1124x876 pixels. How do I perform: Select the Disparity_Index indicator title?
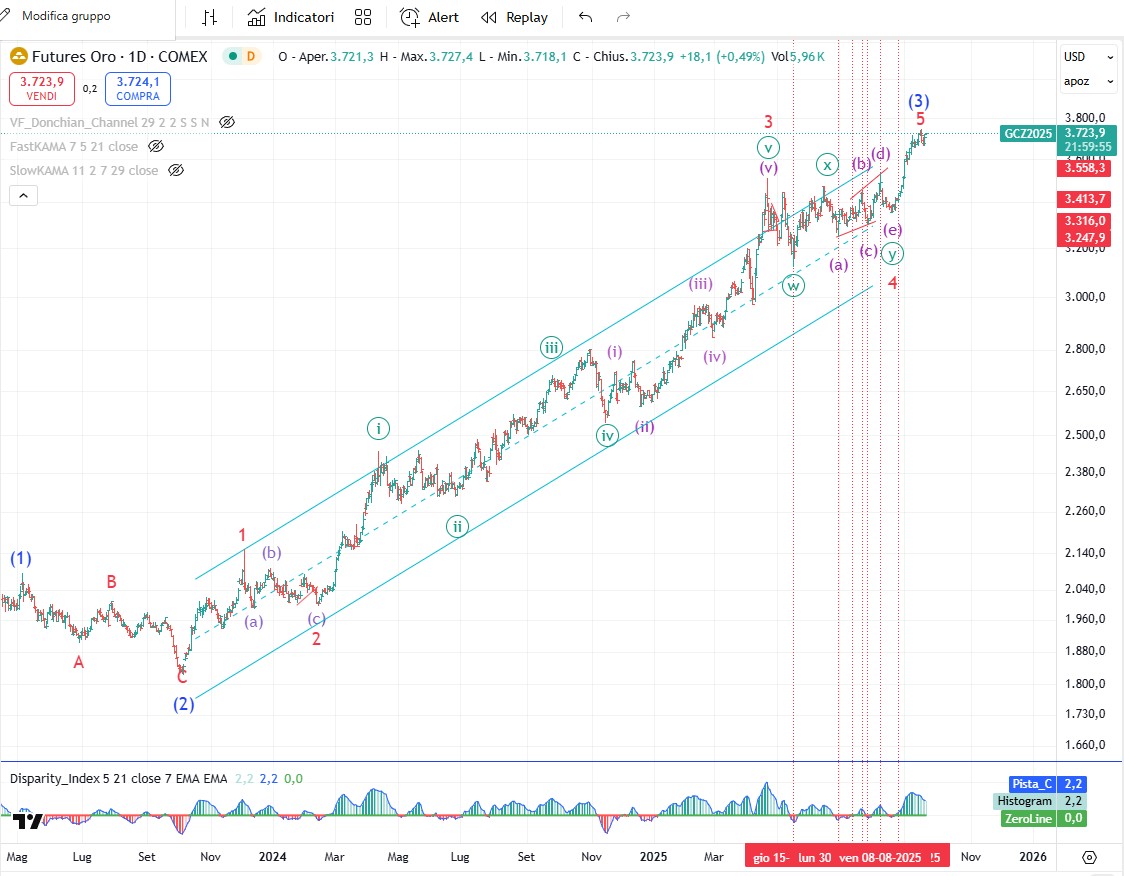(118, 779)
